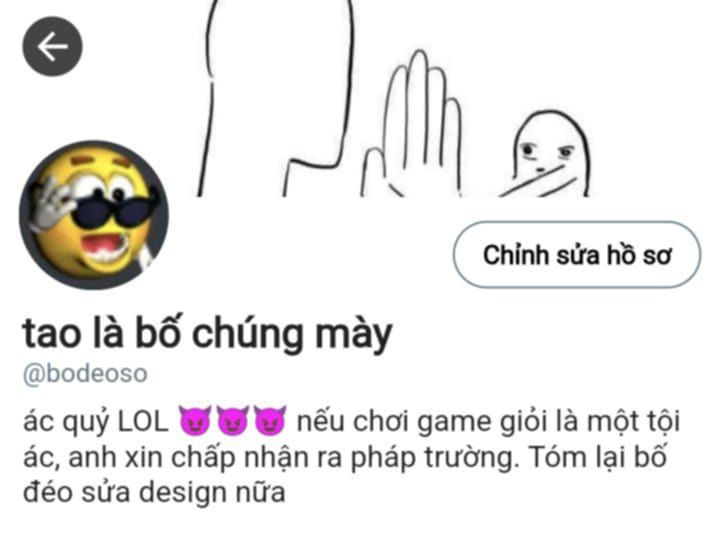
Task: Open the sunglasses emoji profile avatar
Action: pos(94,215)
